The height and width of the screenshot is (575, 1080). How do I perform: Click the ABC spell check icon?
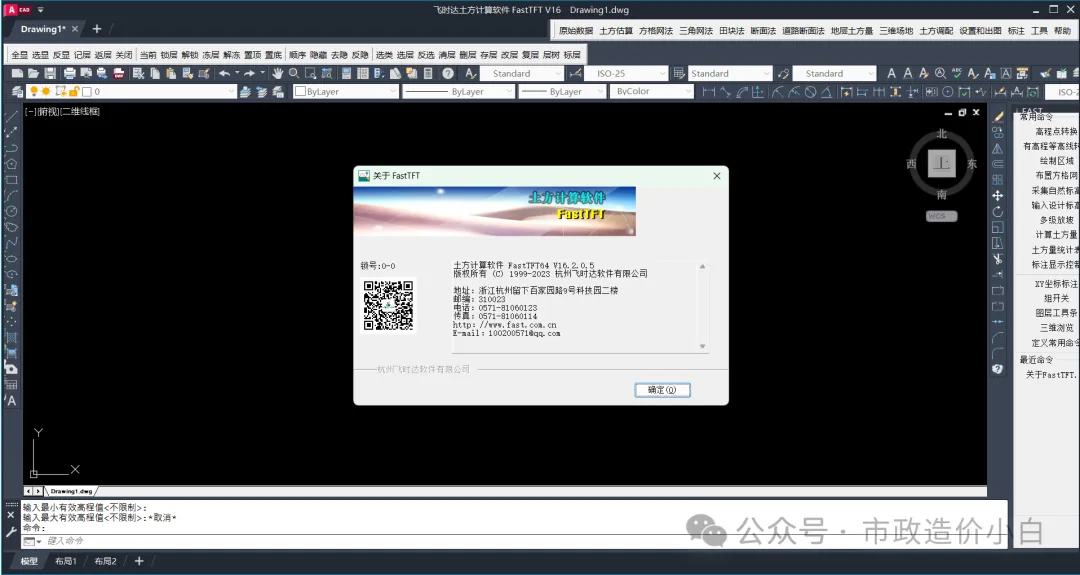coord(957,73)
